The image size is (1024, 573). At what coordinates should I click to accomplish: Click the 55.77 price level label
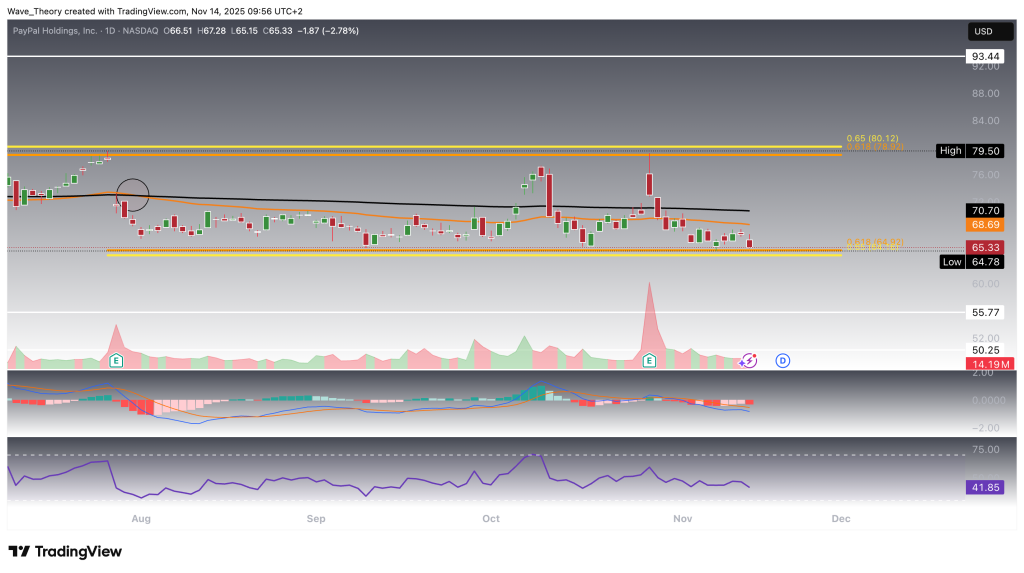pyautogui.click(x=984, y=313)
